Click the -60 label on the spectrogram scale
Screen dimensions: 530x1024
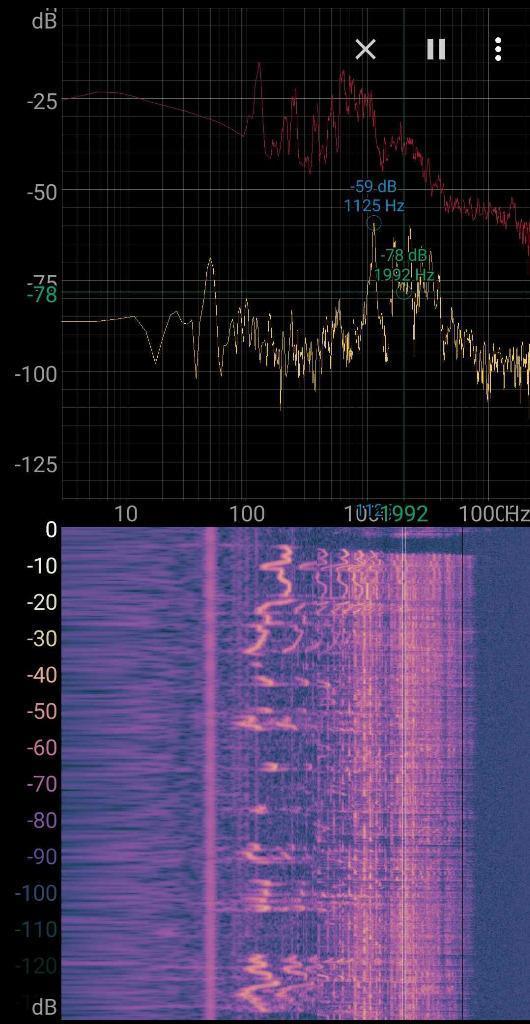[x=42, y=746]
